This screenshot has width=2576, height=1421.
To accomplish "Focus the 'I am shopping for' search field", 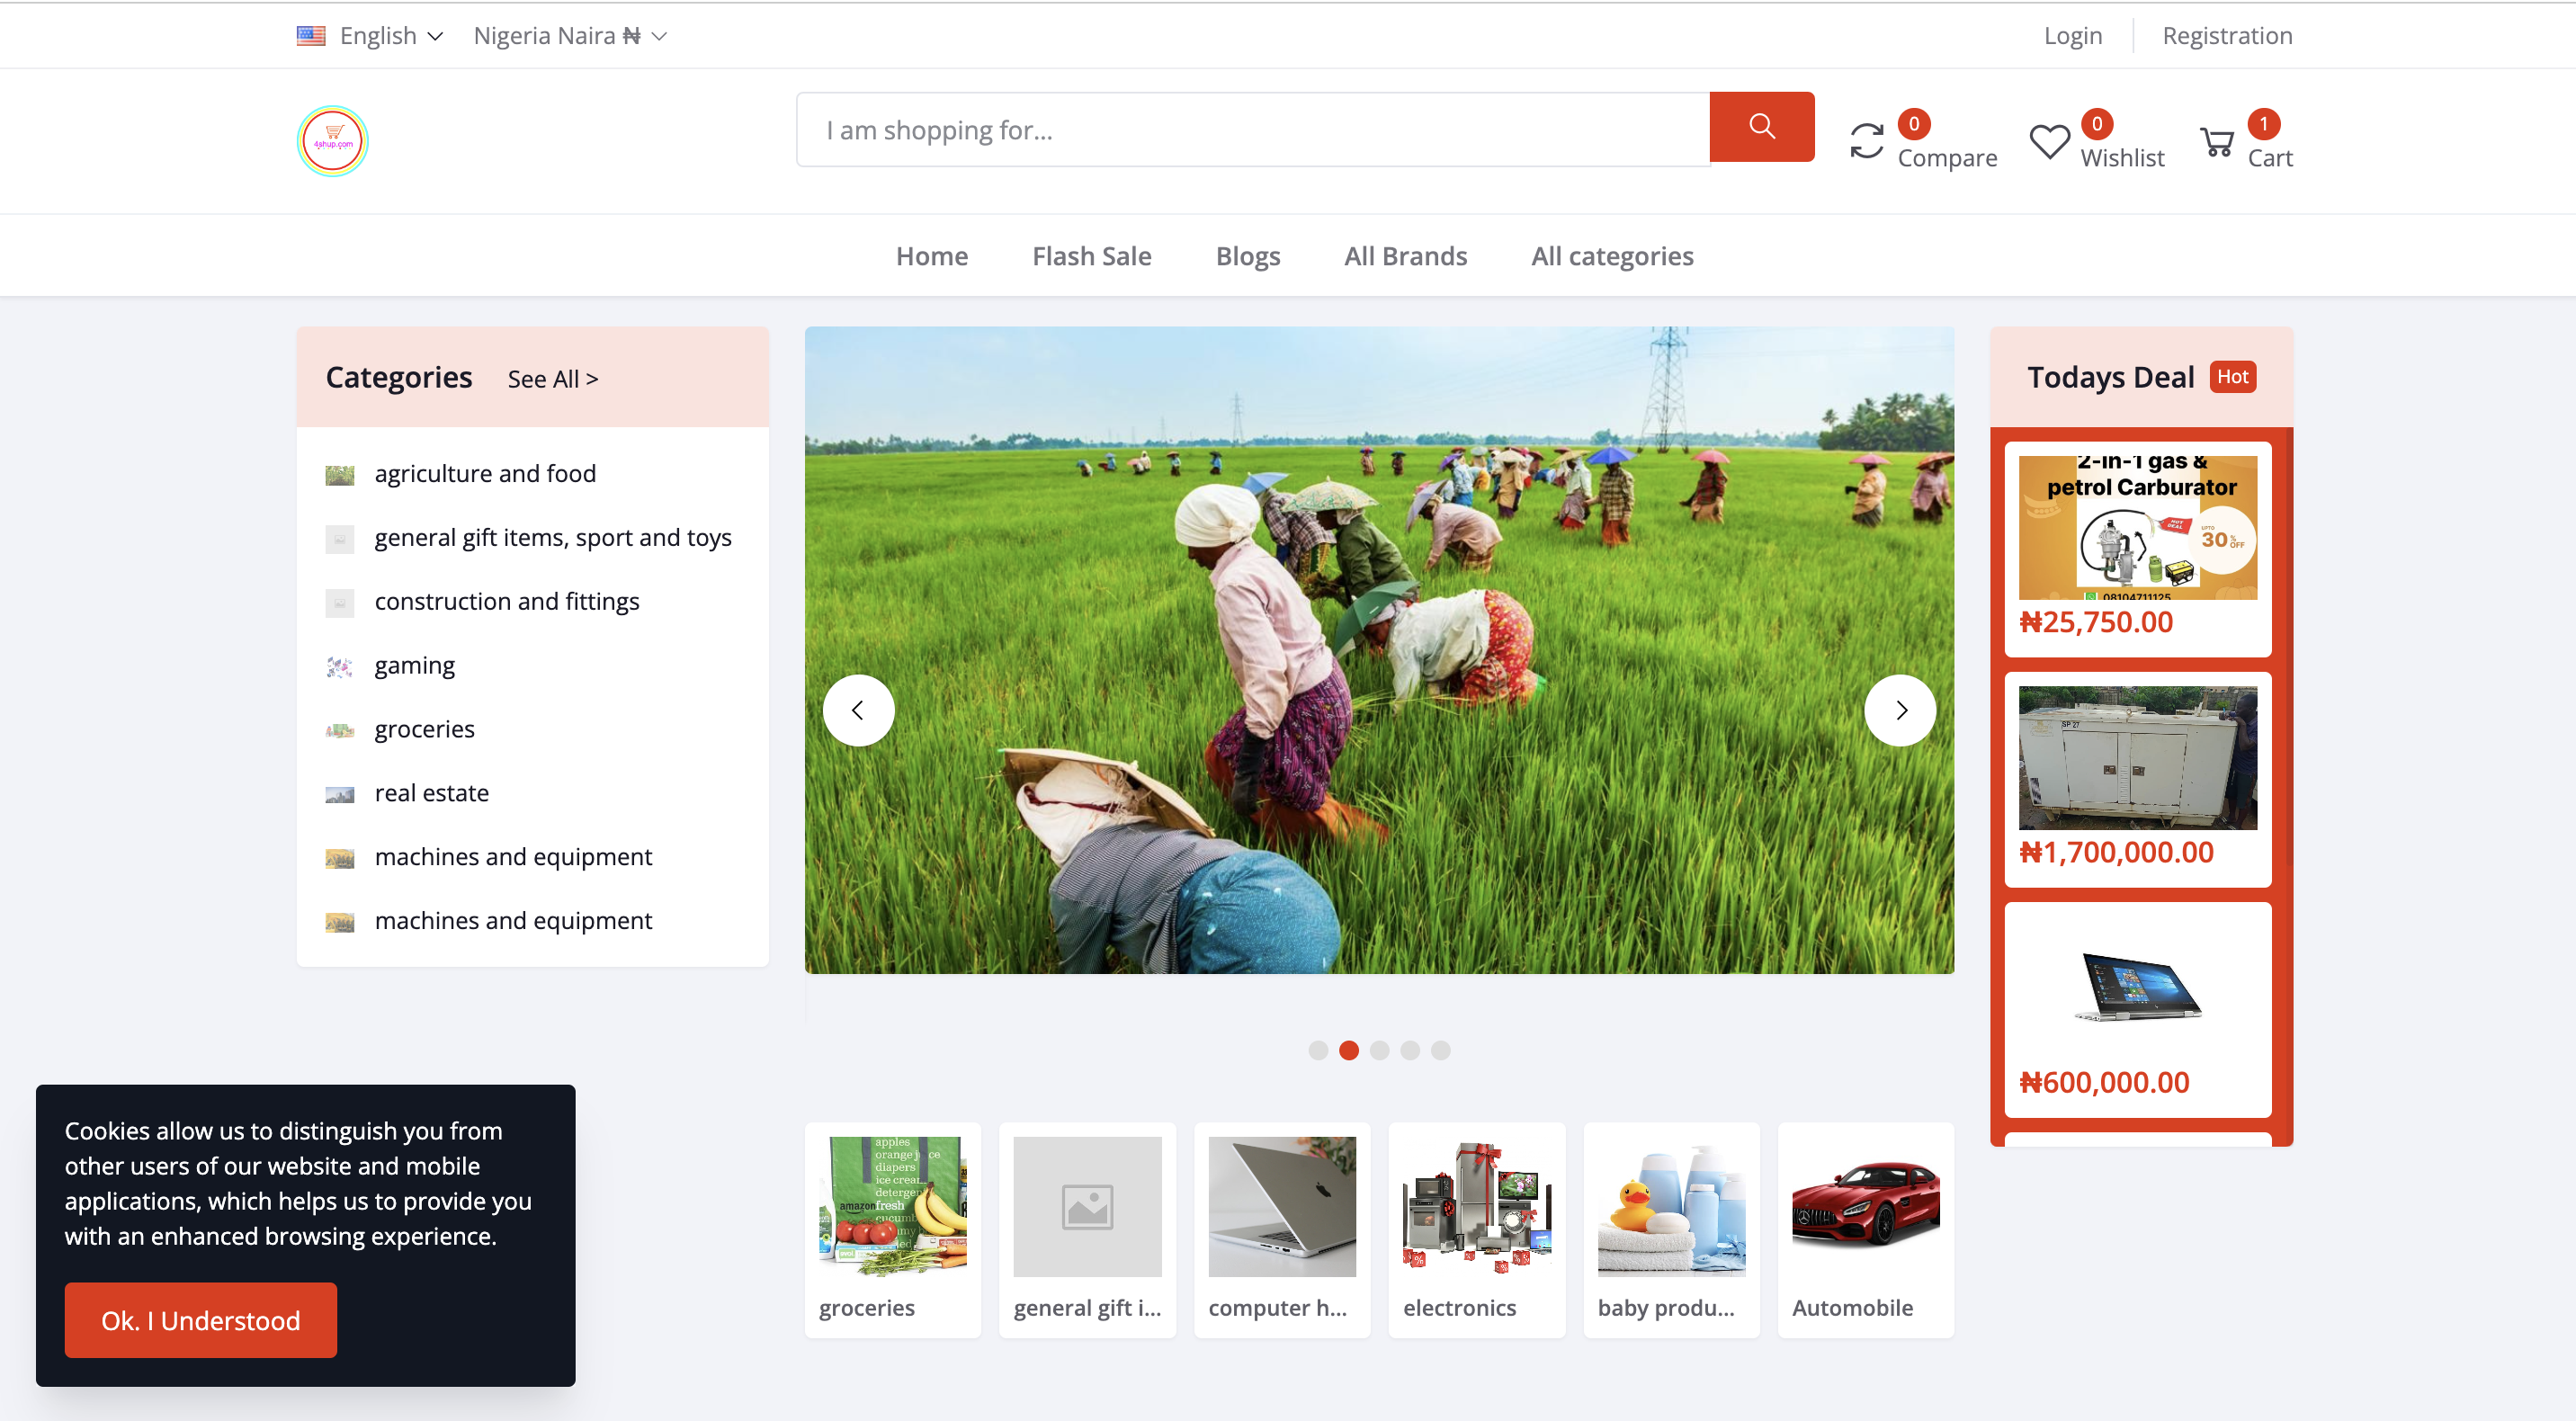I will pos(1252,130).
